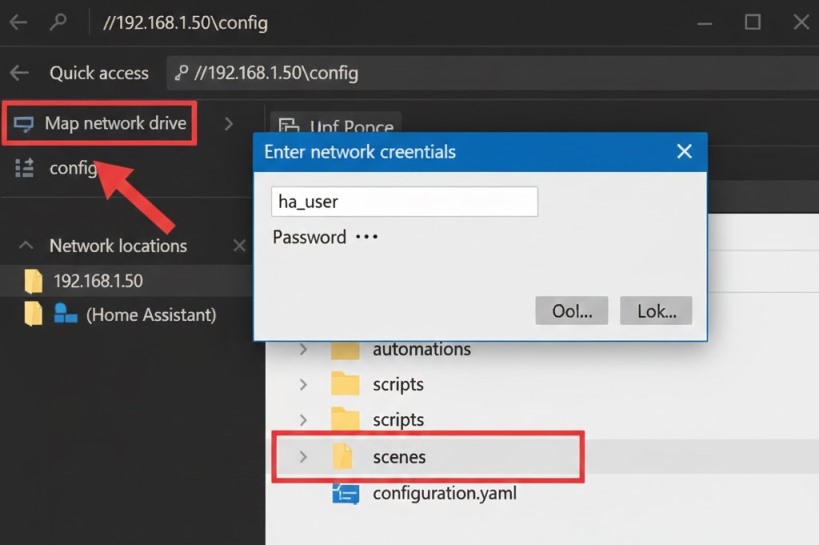Click the username field containing ha_user

pyautogui.click(x=404, y=201)
